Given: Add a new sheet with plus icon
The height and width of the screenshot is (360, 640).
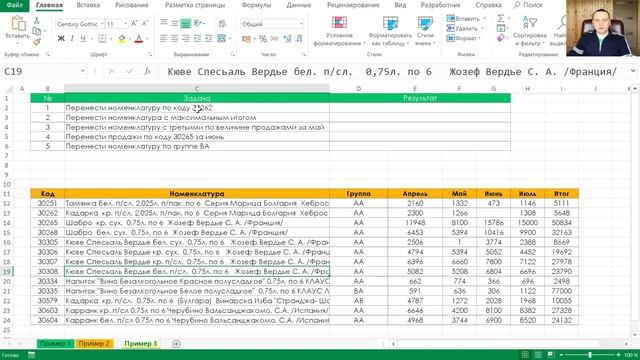Looking at the screenshot, I should pos(176,344).
